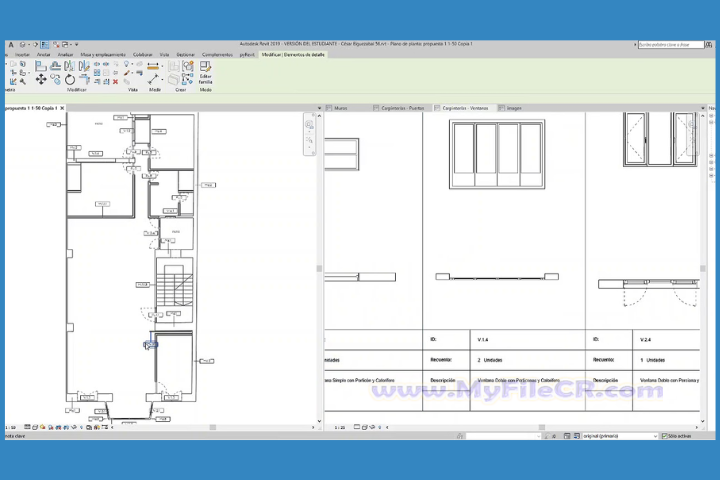Open the Hide in View dropdown arrow

(132, 64)
